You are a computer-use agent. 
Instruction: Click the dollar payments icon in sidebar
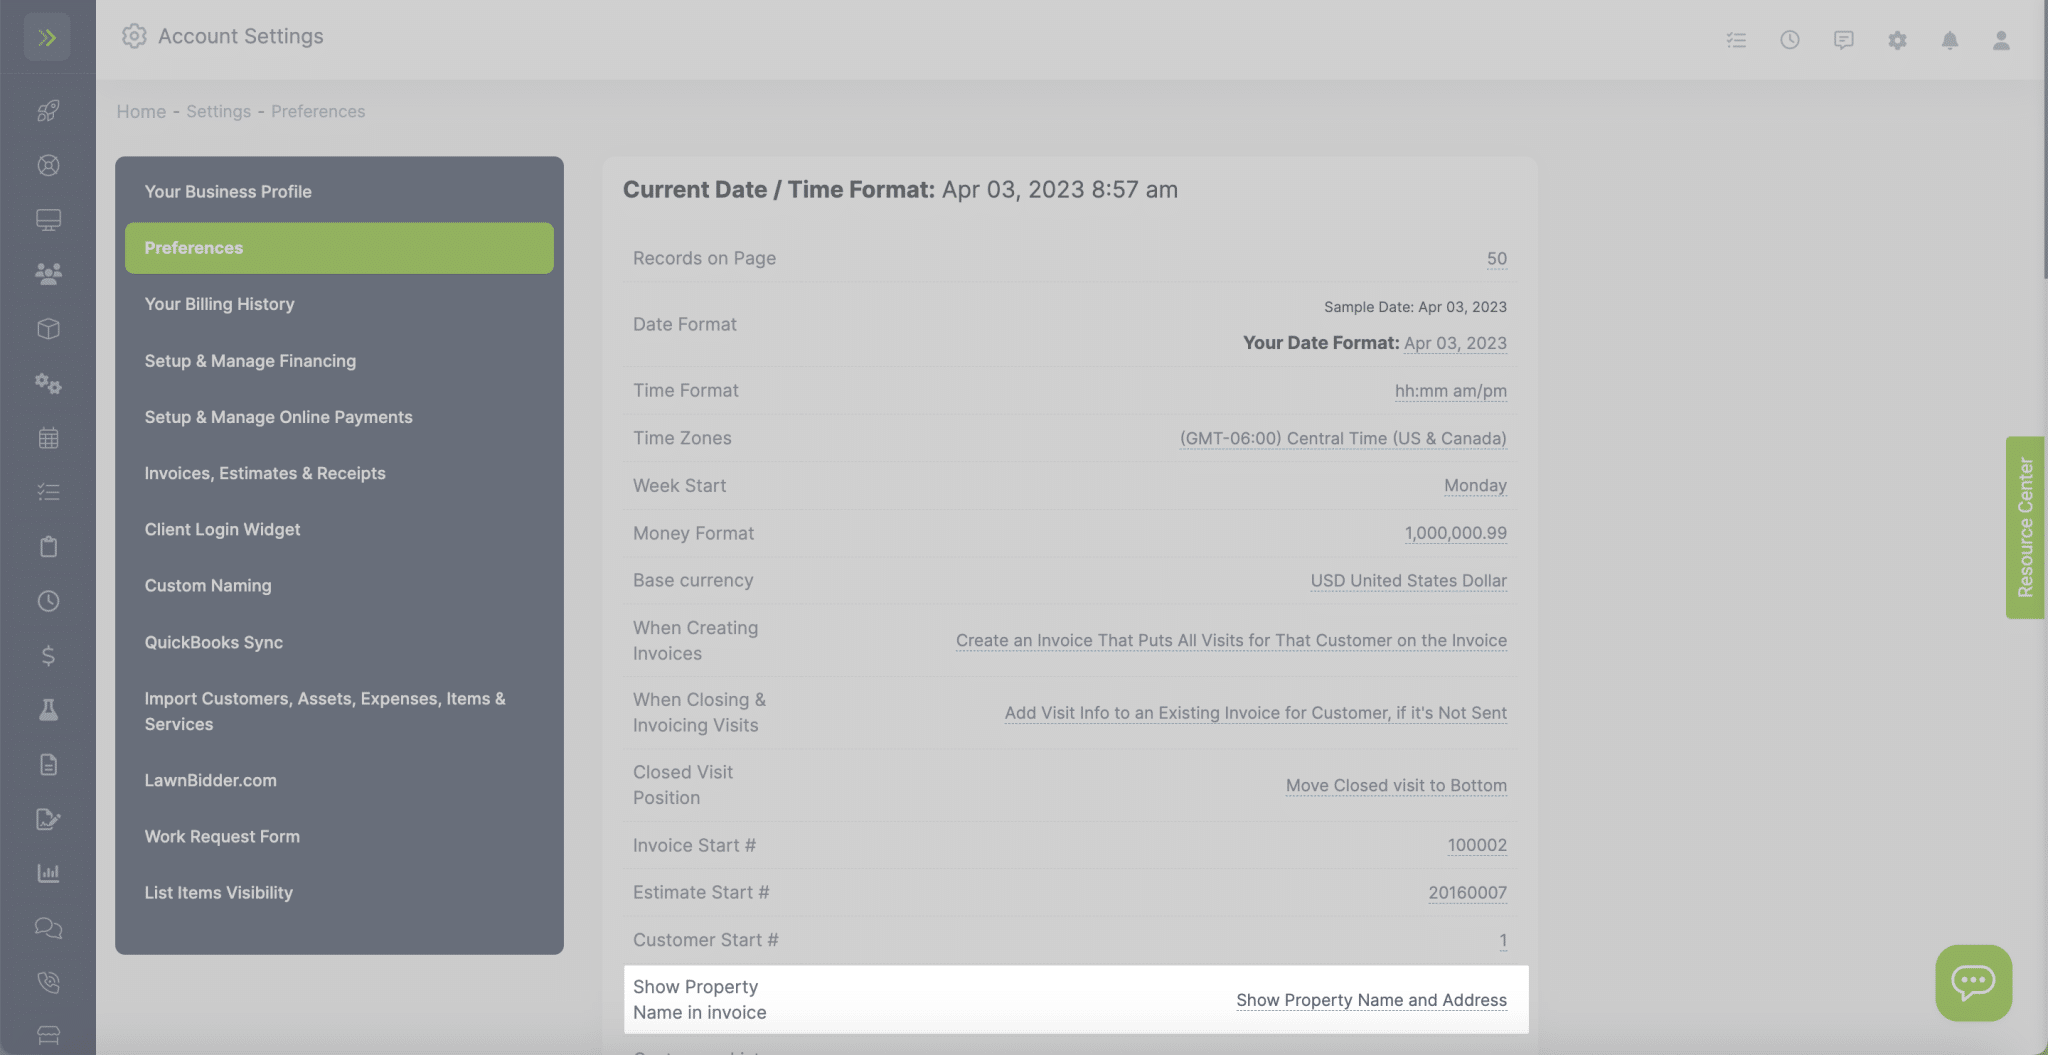[47, 655]
